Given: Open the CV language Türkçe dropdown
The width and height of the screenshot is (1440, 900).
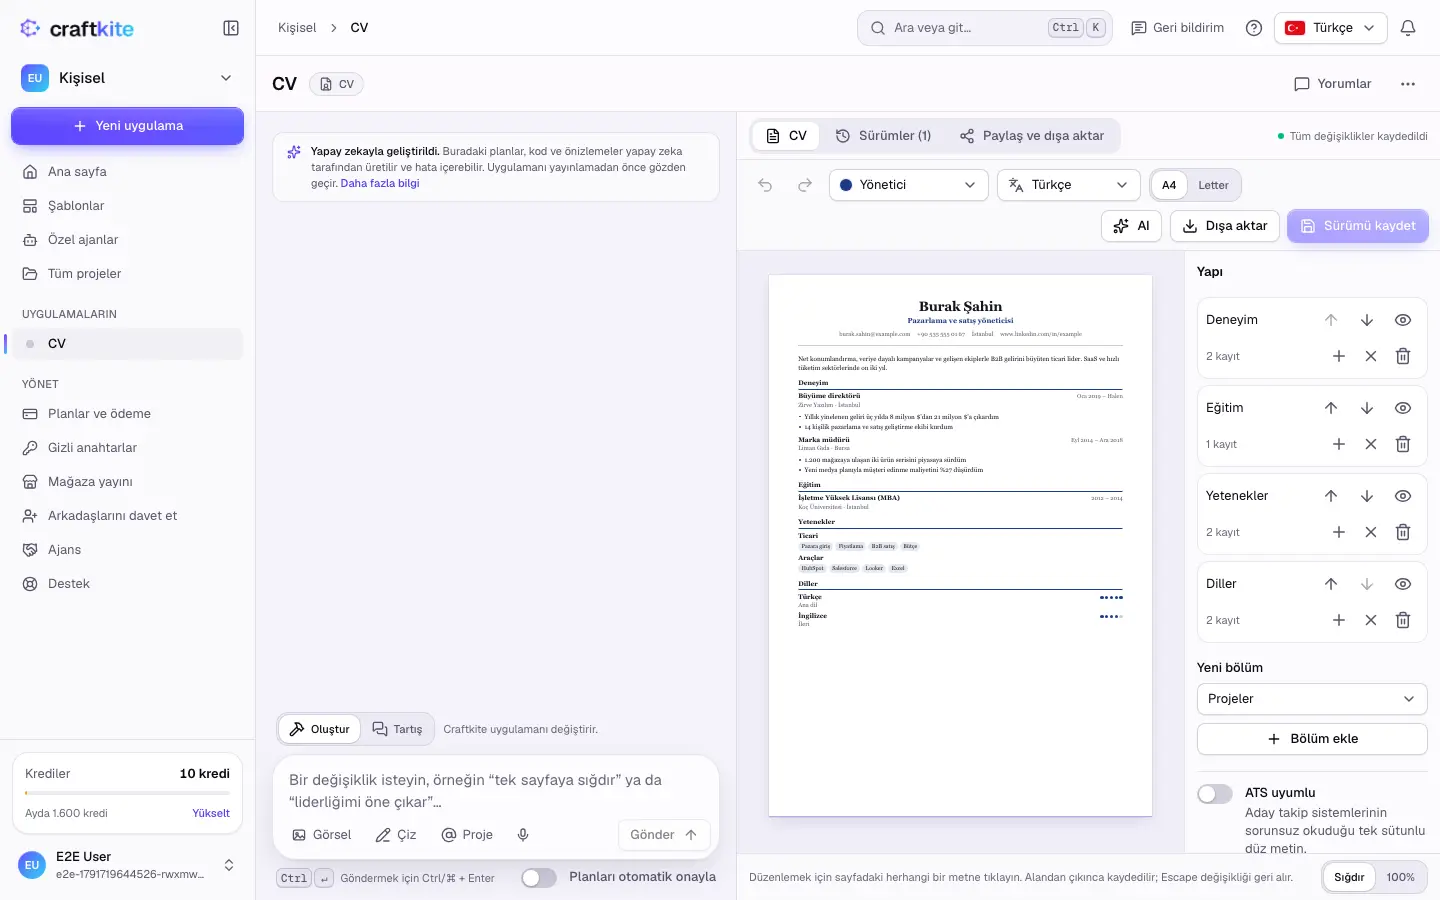Looking at the screenshot, I should pyautogui.click(x=1069, y=185).
